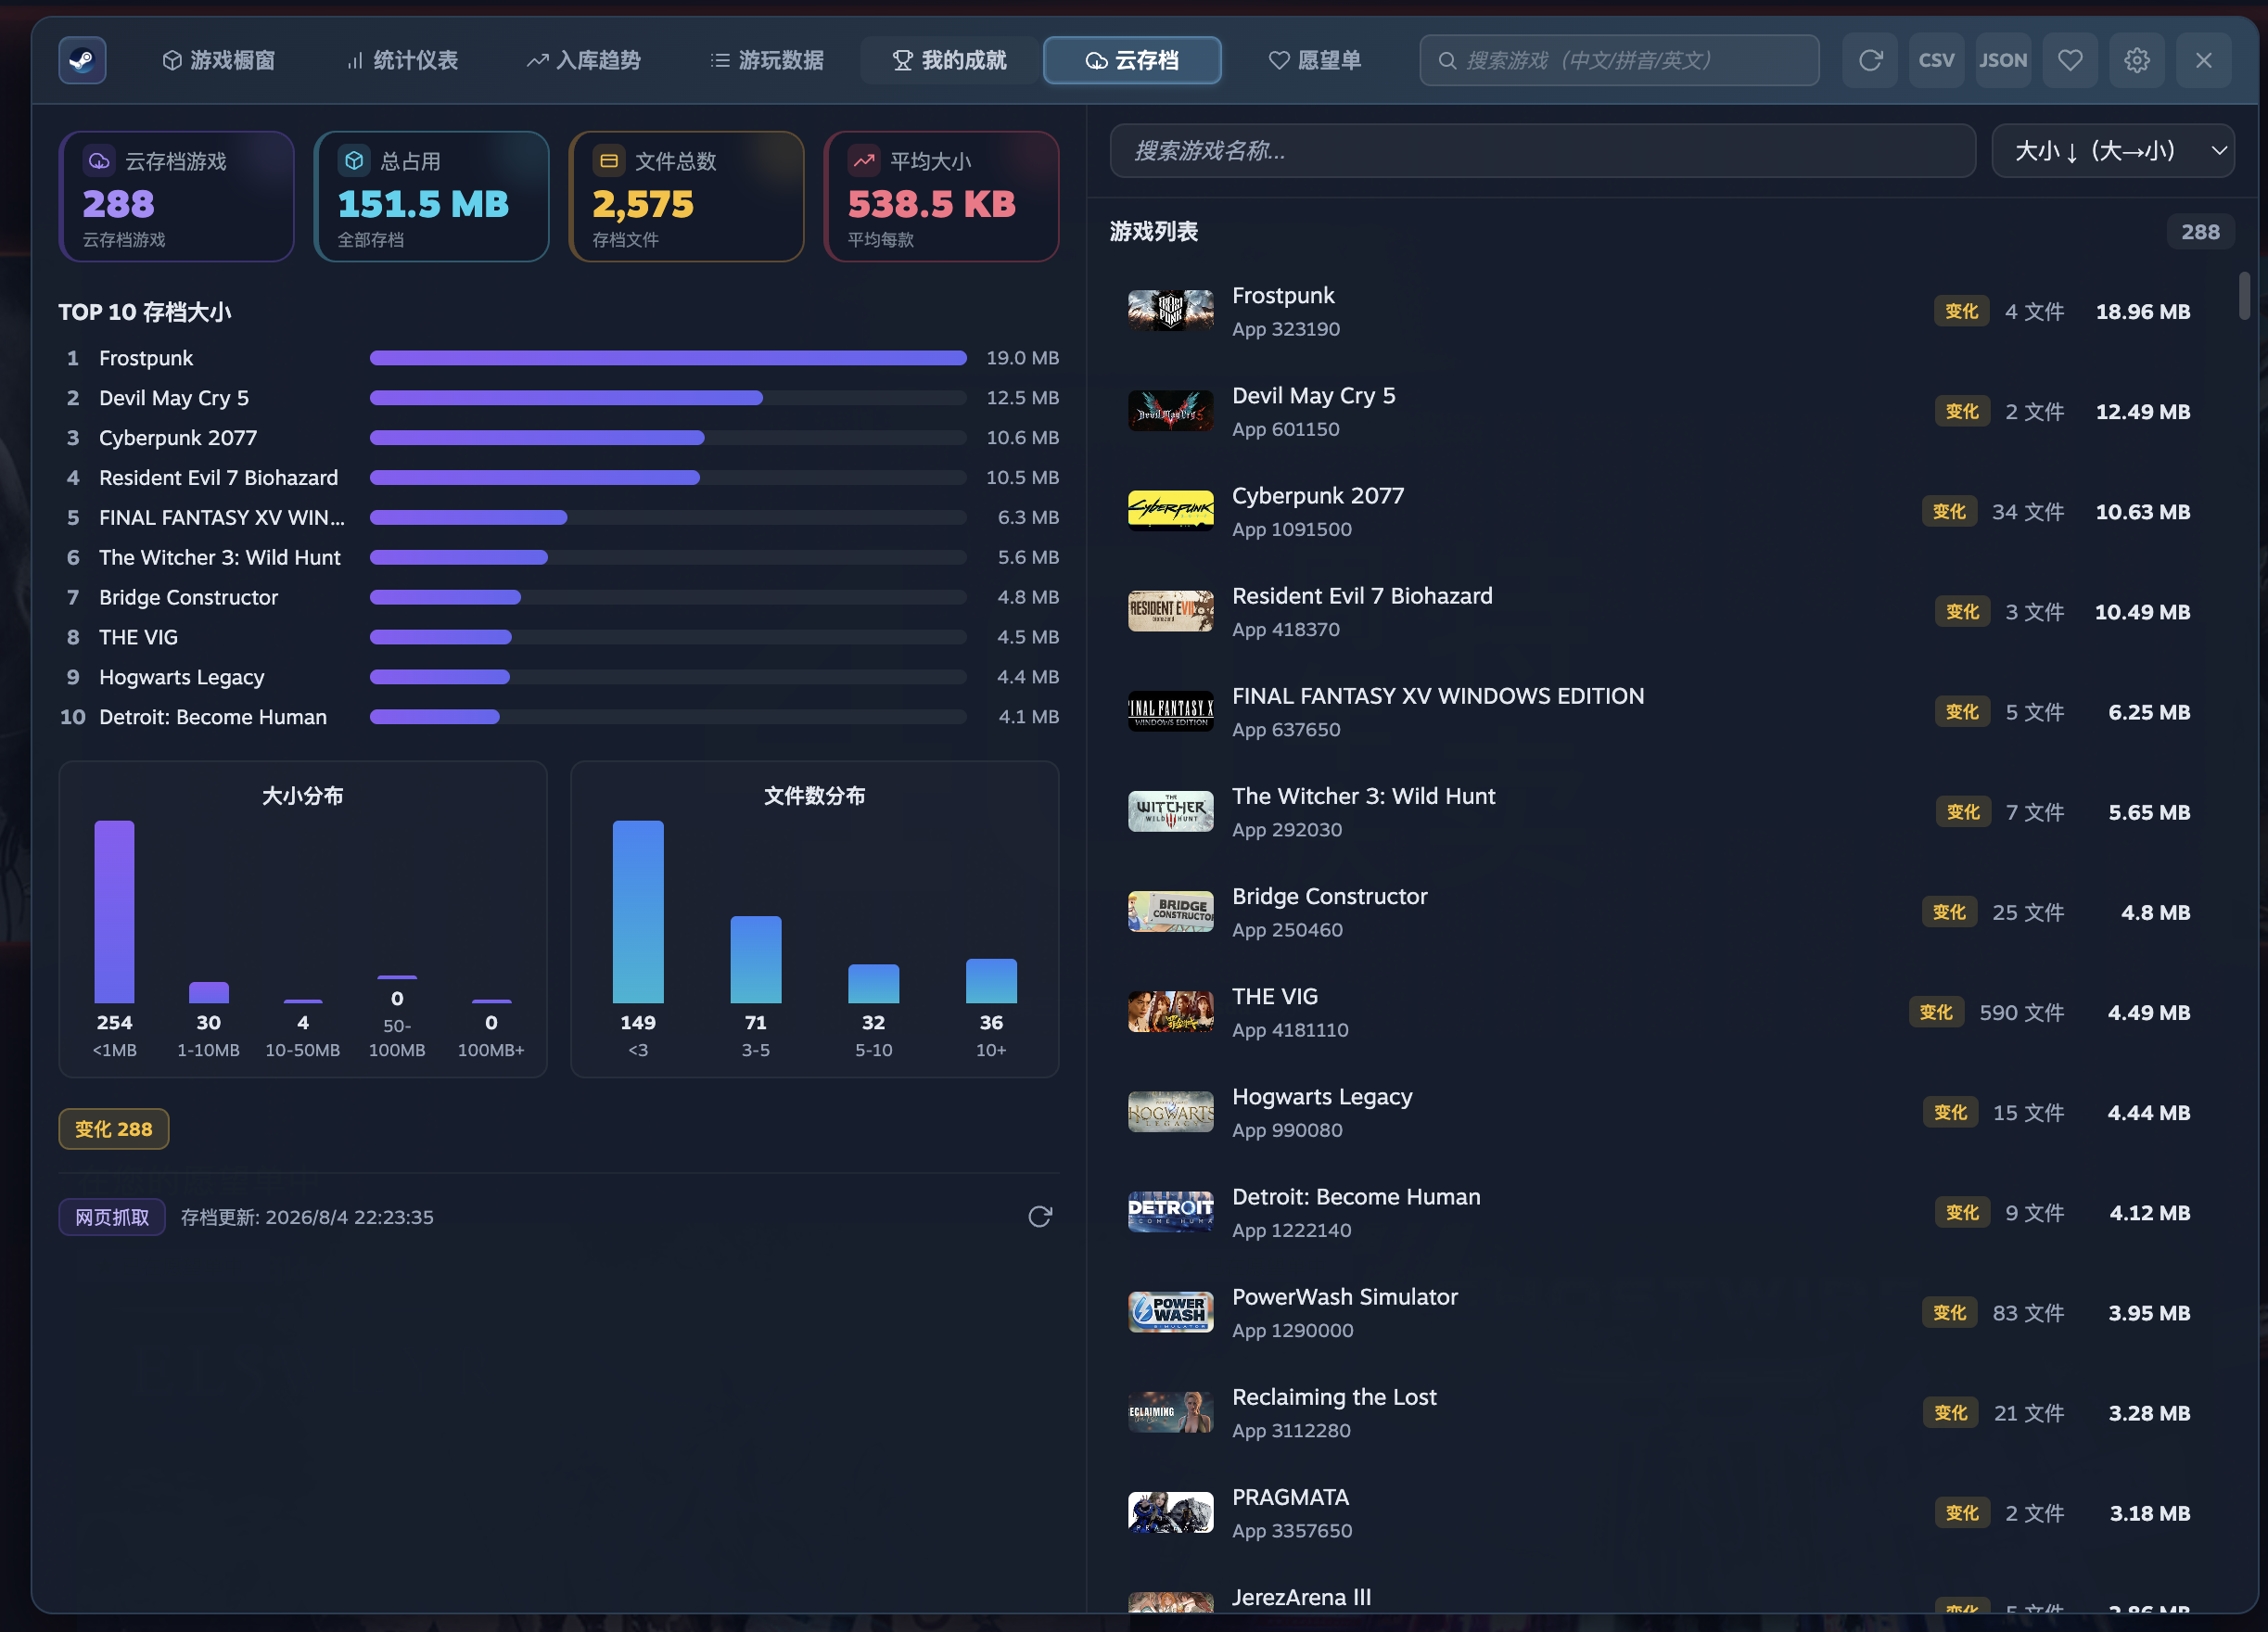The image size is (2268, 1632).
Task: Click the Cyberpunk 2077 thumbnail
Action: pos(1170,511)
